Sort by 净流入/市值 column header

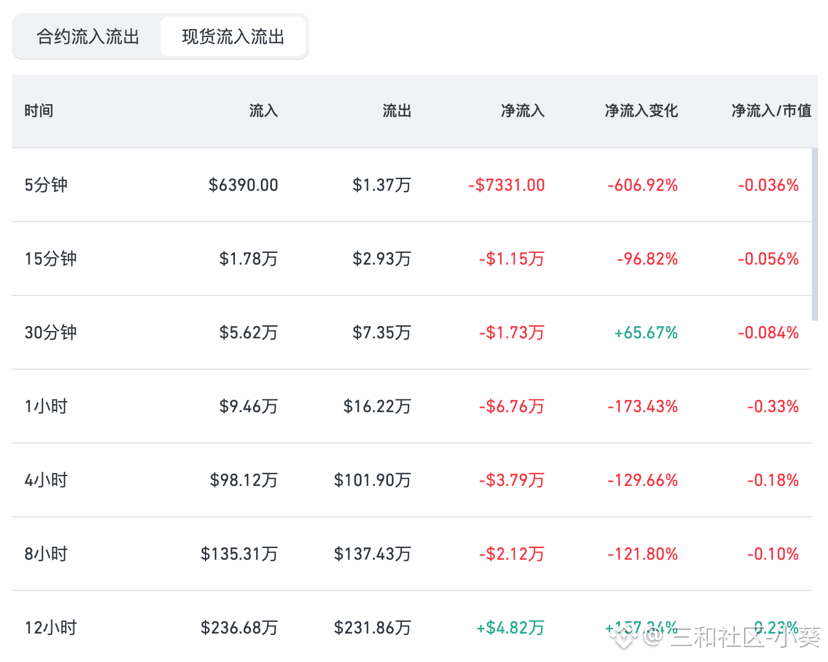click(771, 111)
